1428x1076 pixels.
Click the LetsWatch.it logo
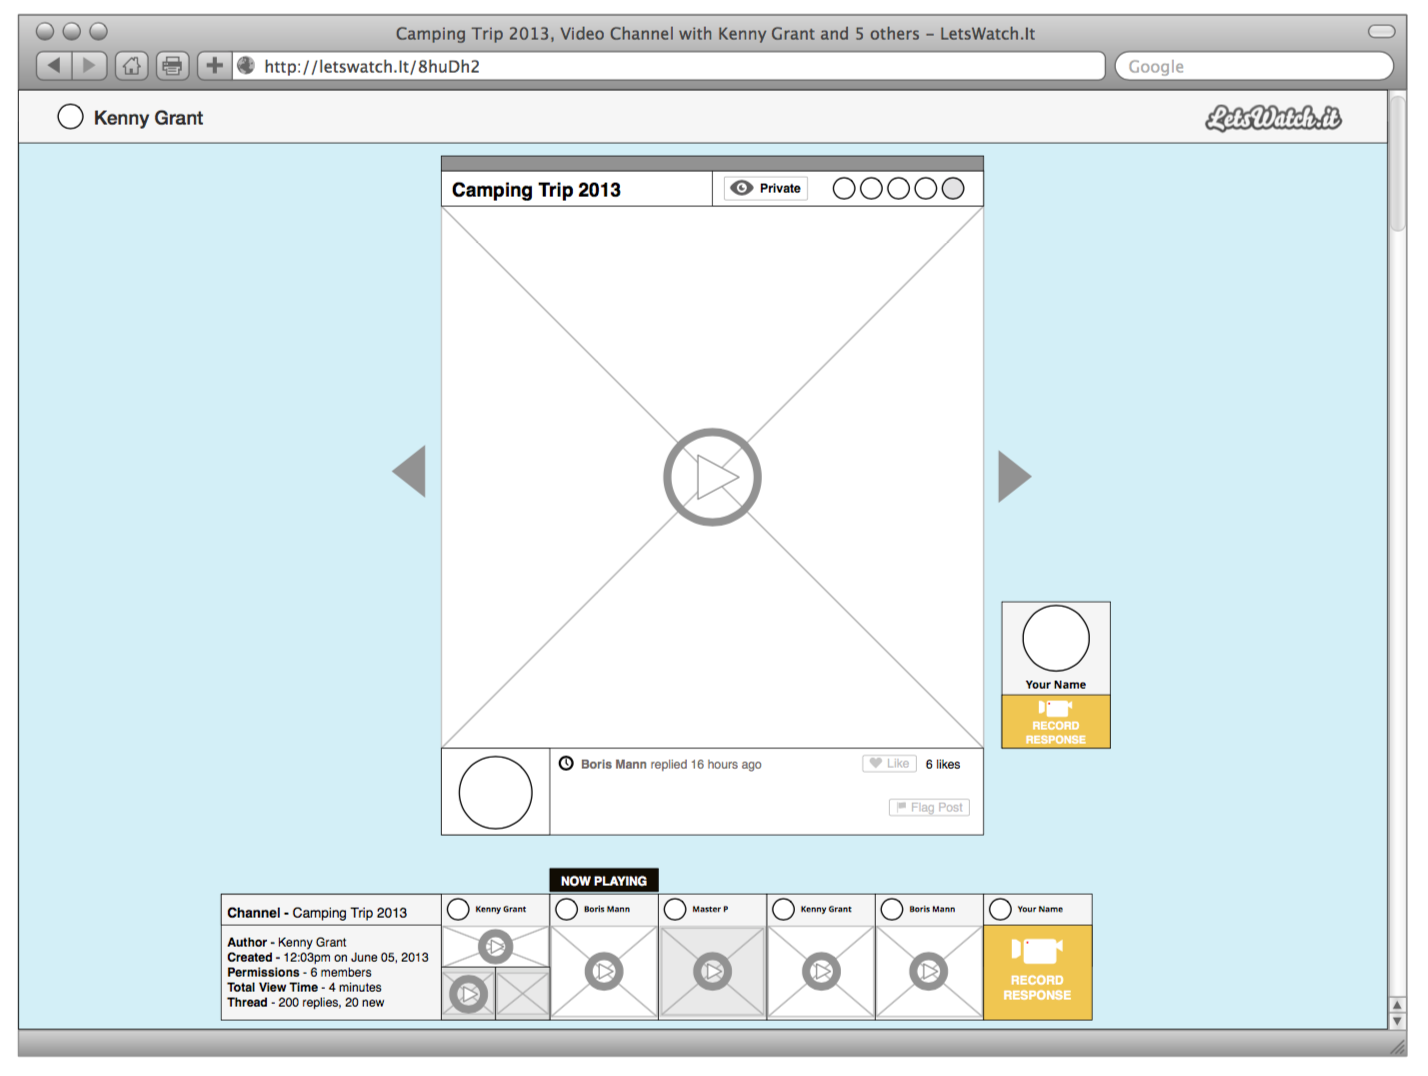tap(1272, 118)
